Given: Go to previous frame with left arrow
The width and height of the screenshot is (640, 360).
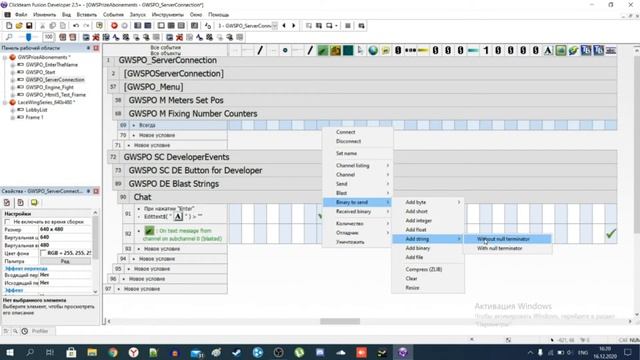Looking at the screenshot, I should [x=284, y=26].
